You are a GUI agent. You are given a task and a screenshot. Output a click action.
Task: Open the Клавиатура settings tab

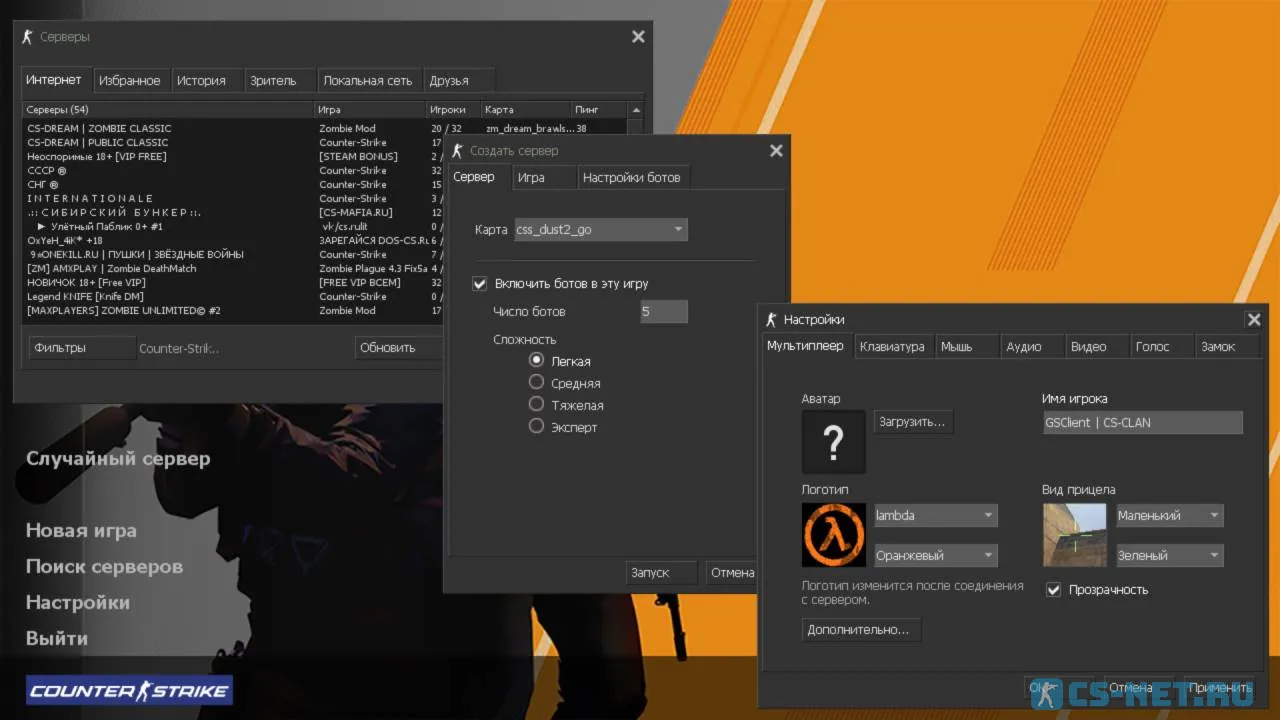(893, 347)
